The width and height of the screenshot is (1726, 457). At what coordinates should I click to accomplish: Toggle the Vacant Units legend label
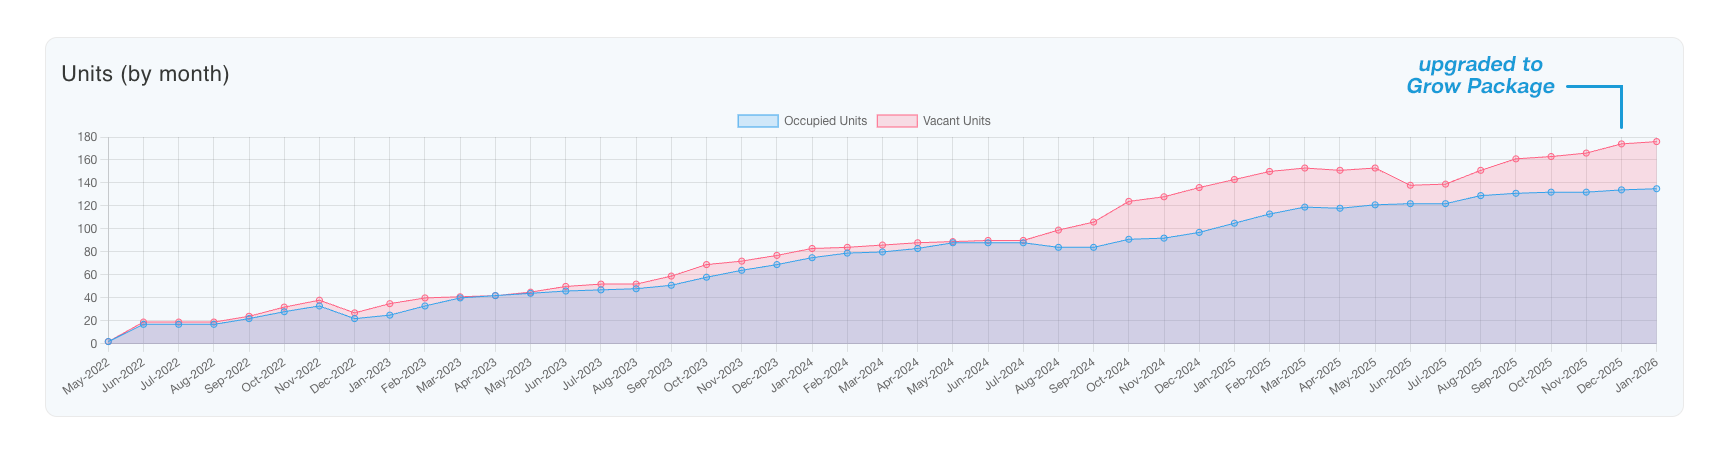956,121
